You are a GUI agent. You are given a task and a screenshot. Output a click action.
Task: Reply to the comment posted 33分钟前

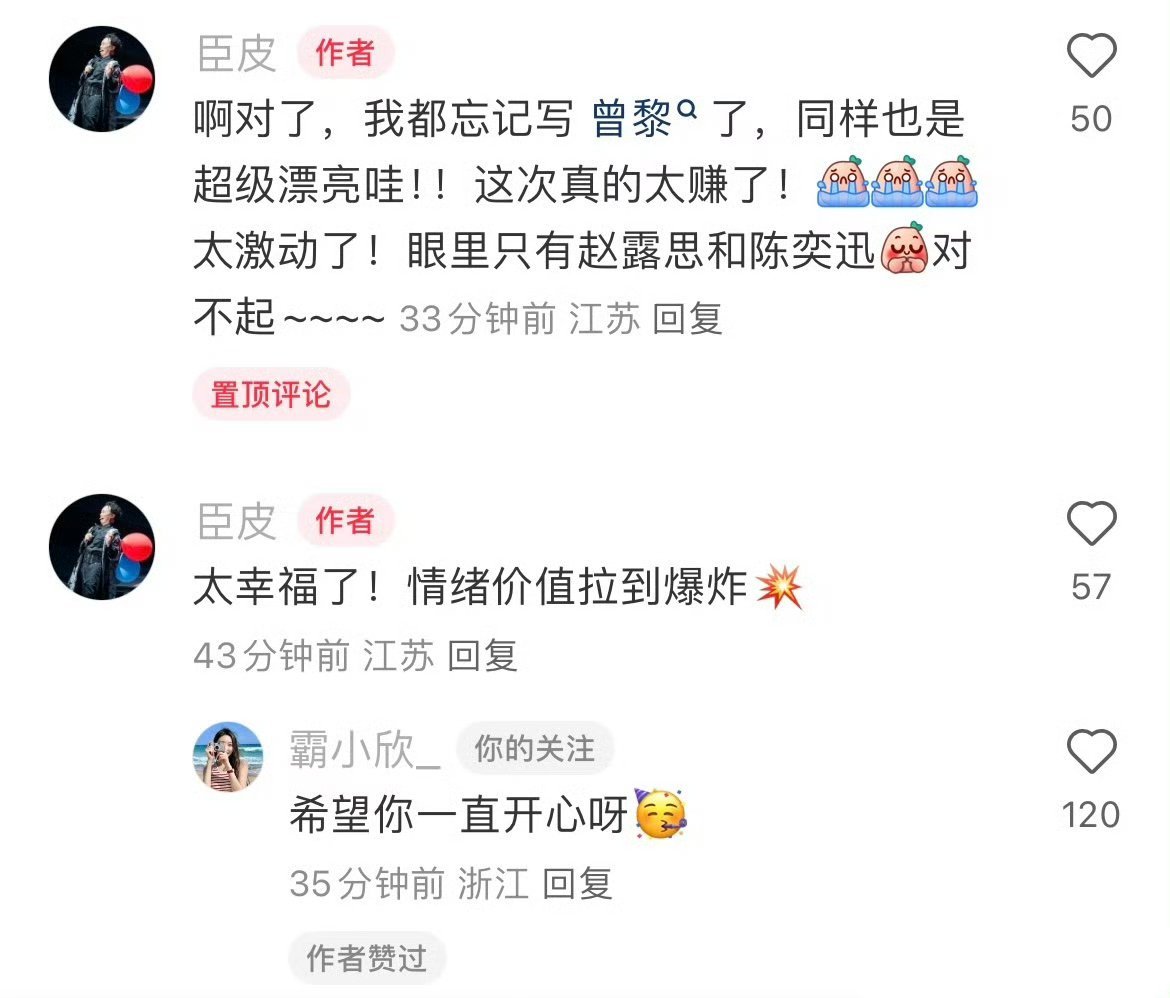tap(687, 319)
